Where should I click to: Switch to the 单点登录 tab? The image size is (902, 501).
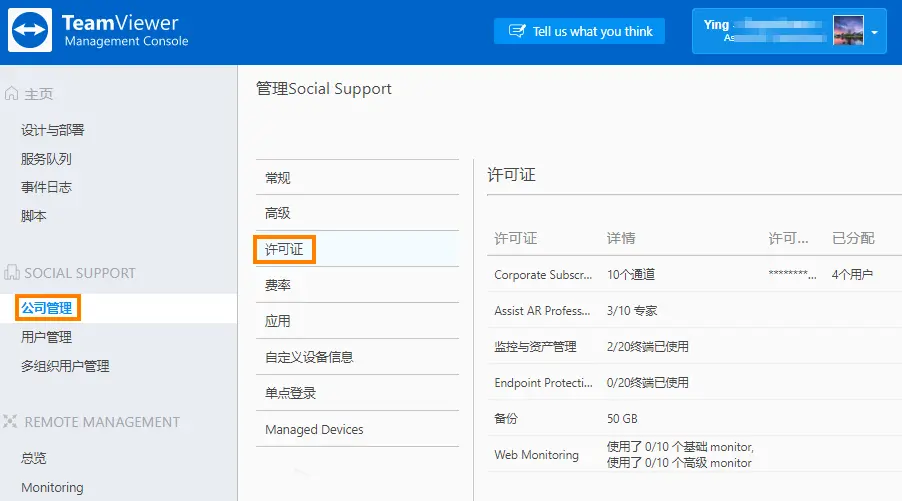(357, 393)
